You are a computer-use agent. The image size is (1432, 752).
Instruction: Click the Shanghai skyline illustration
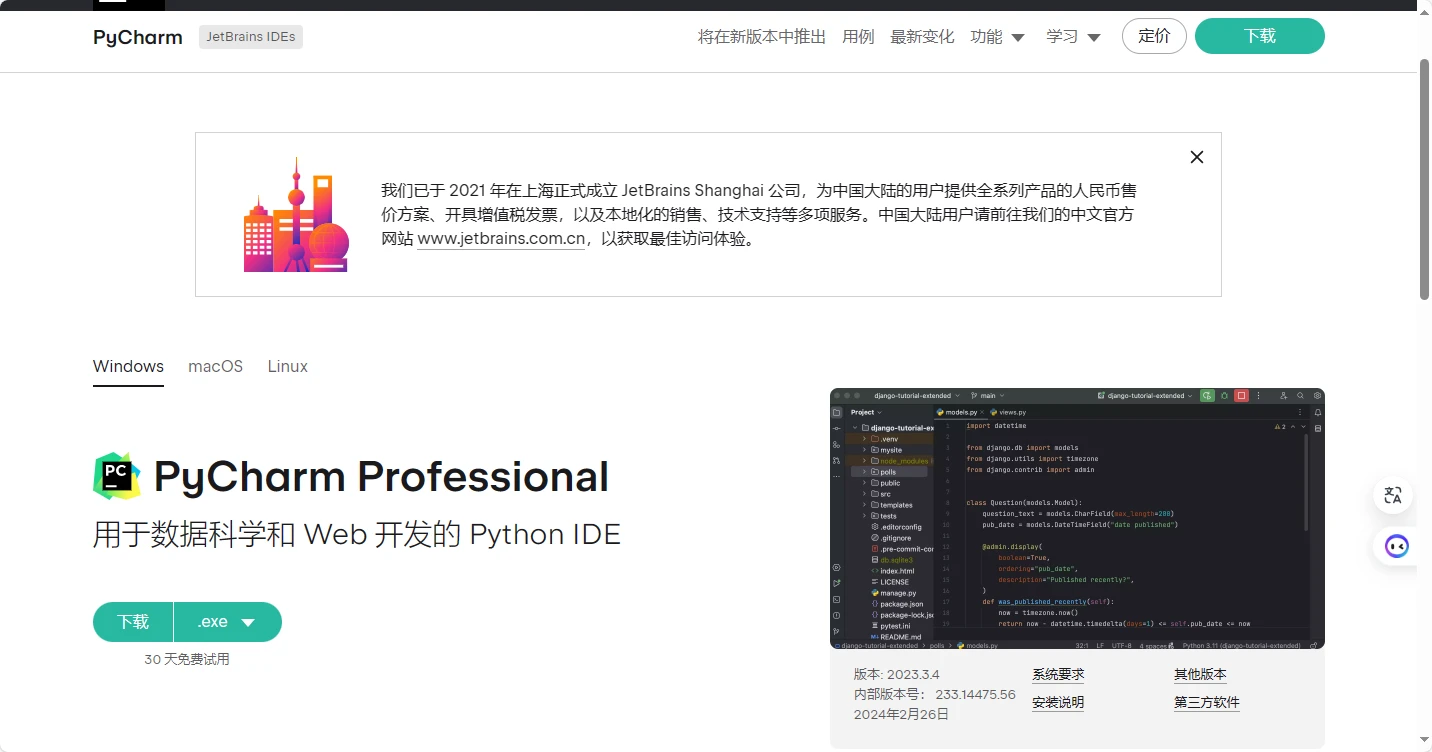[296, 214]
